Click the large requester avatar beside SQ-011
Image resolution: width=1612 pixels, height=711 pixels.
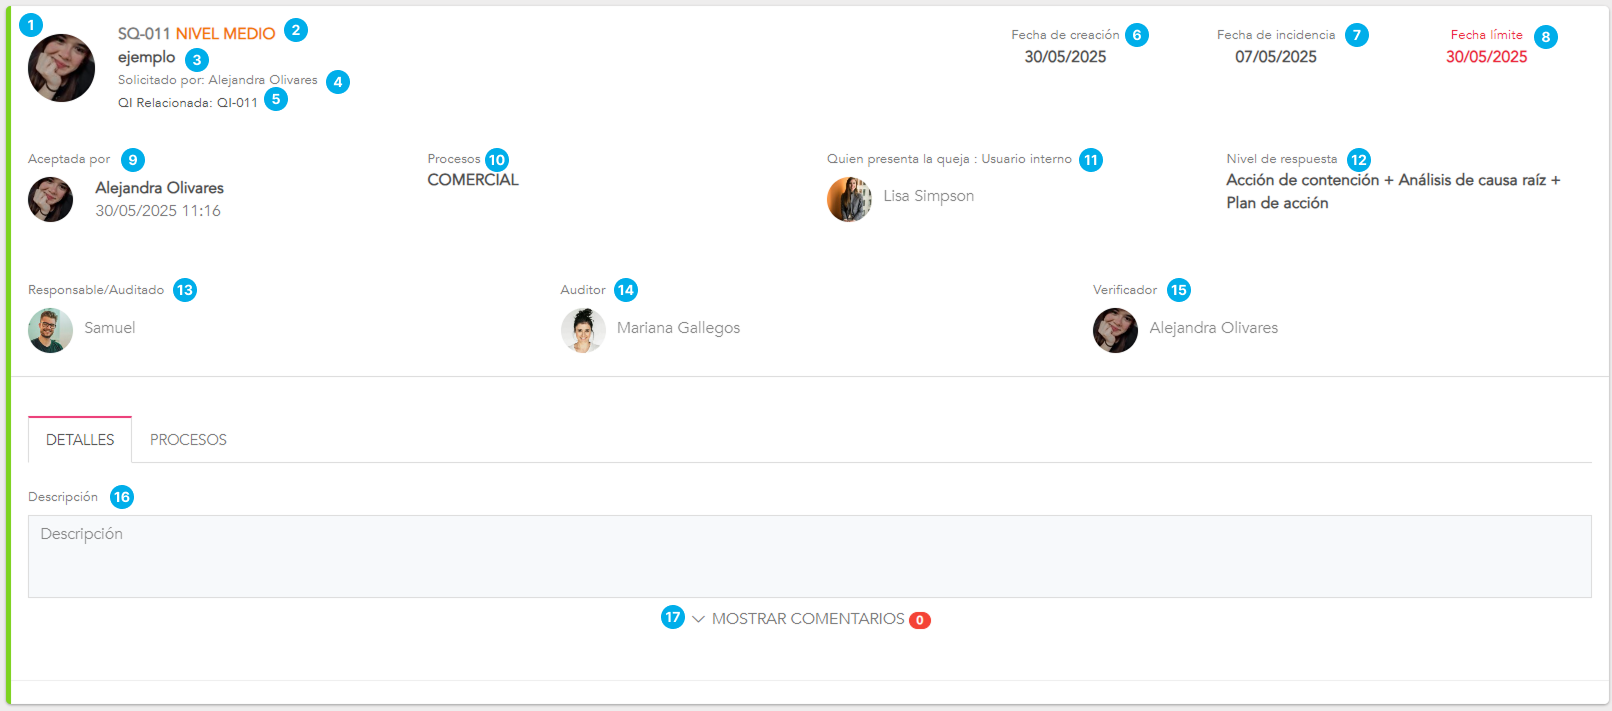point(61,68)
